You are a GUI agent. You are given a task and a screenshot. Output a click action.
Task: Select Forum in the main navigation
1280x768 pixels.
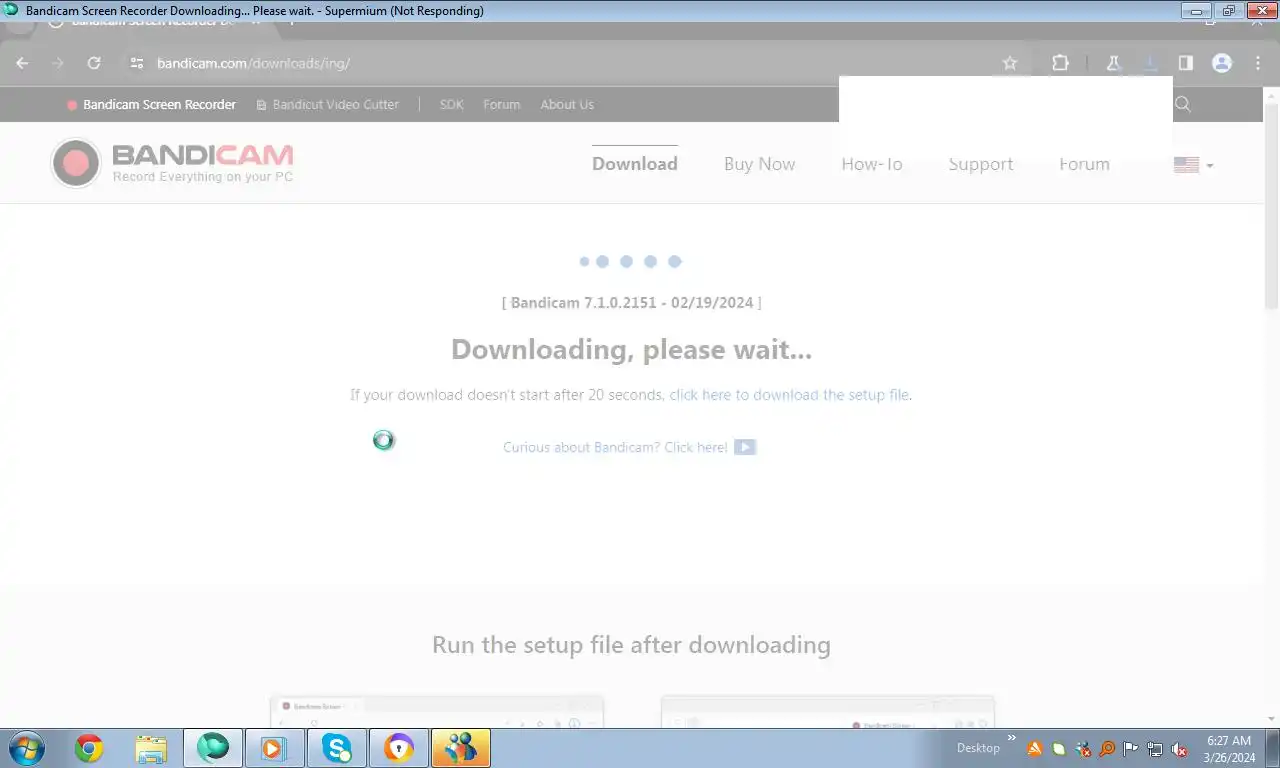(x=1084, y=164)
